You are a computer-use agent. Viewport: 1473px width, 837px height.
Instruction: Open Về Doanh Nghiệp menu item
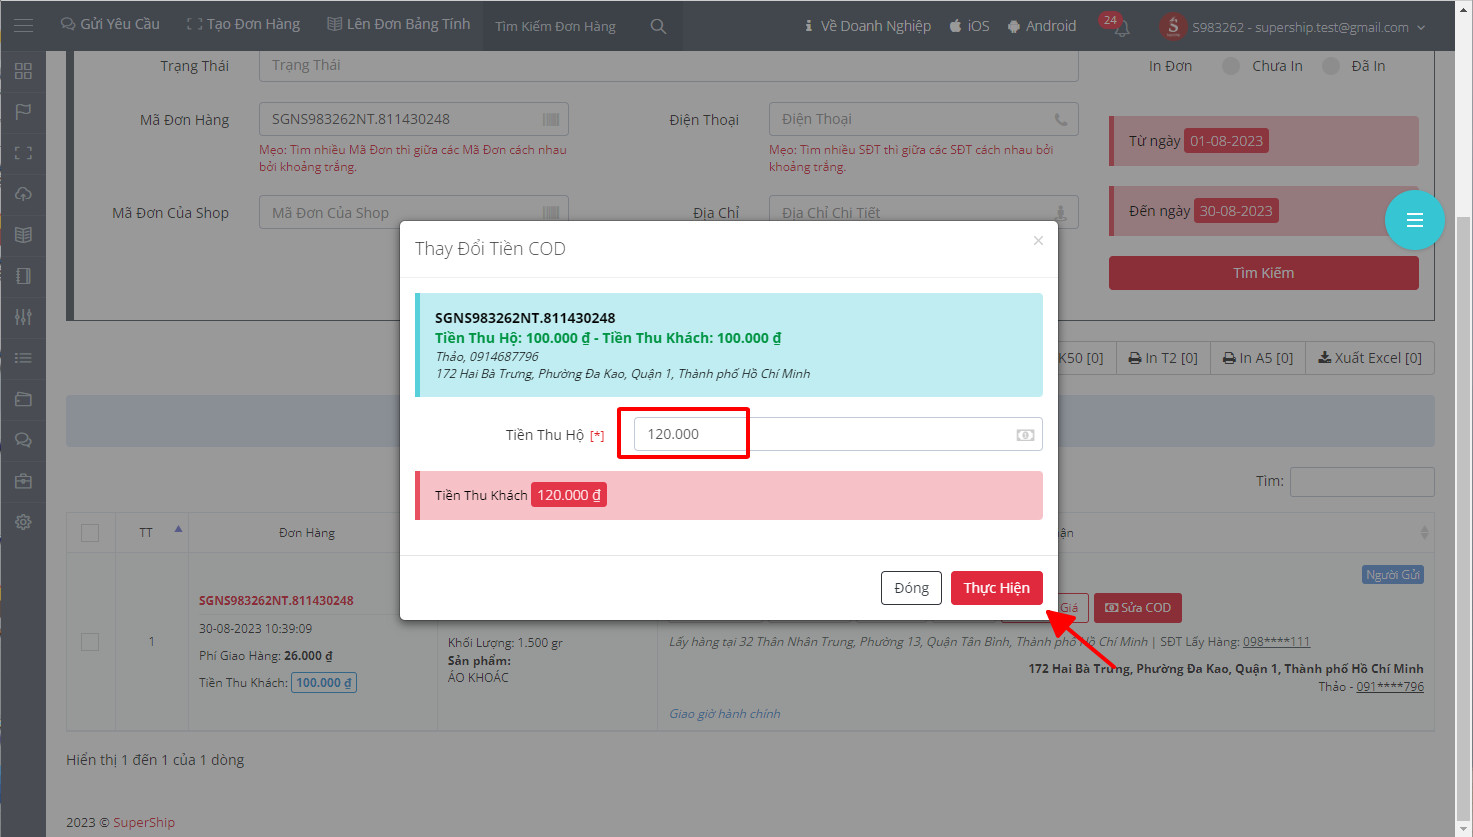click(x=867, y=26)
